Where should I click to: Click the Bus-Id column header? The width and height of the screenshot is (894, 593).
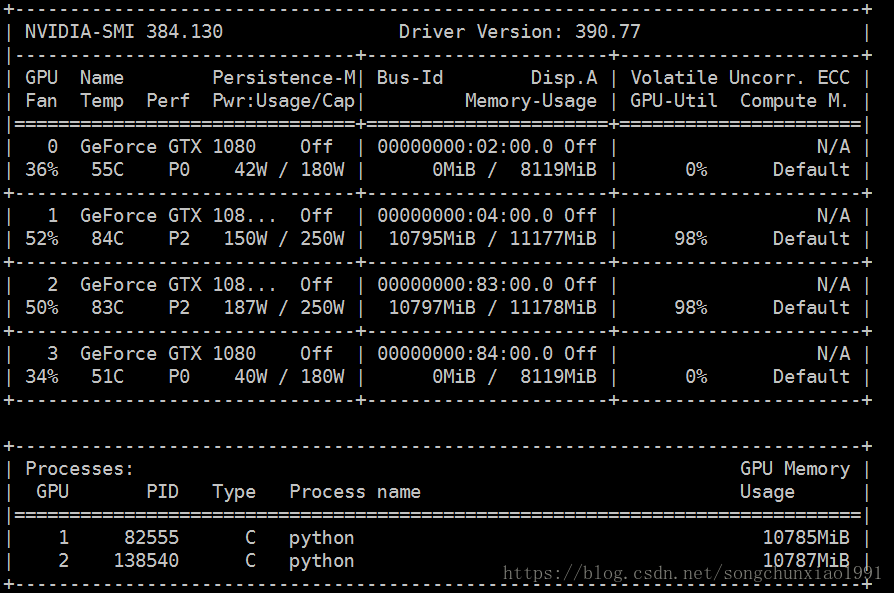[410, 78]
